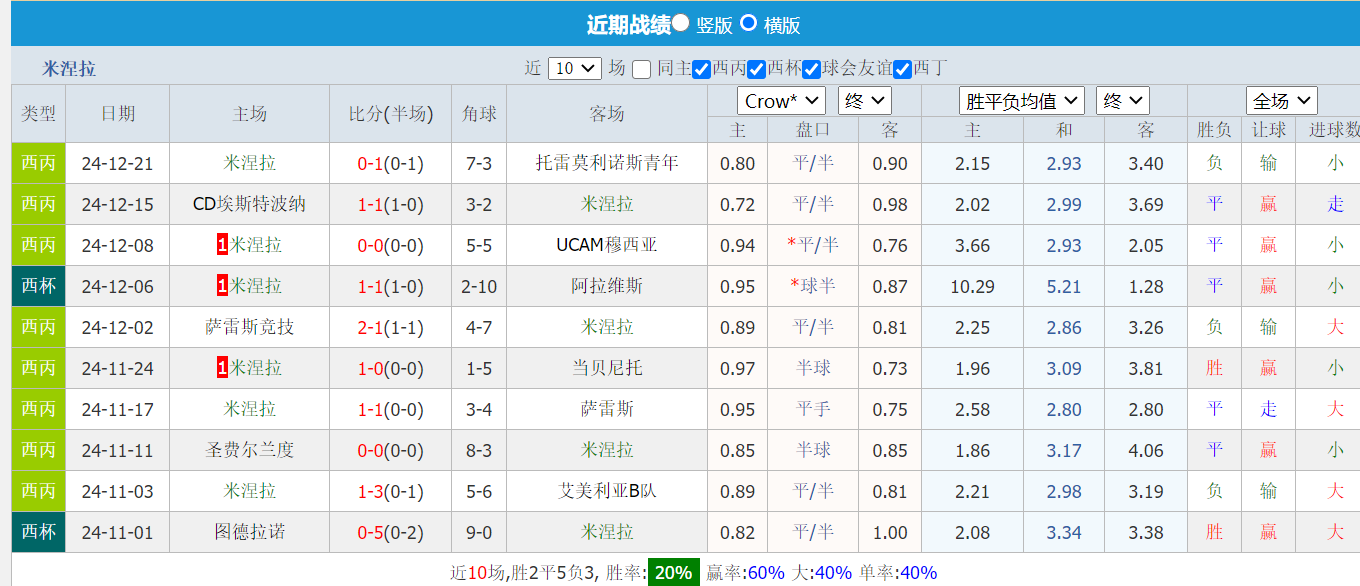Open the Crow* odds company dropdown
Viewport: 1360px width, 586px height.
click(x=780, y=100)
